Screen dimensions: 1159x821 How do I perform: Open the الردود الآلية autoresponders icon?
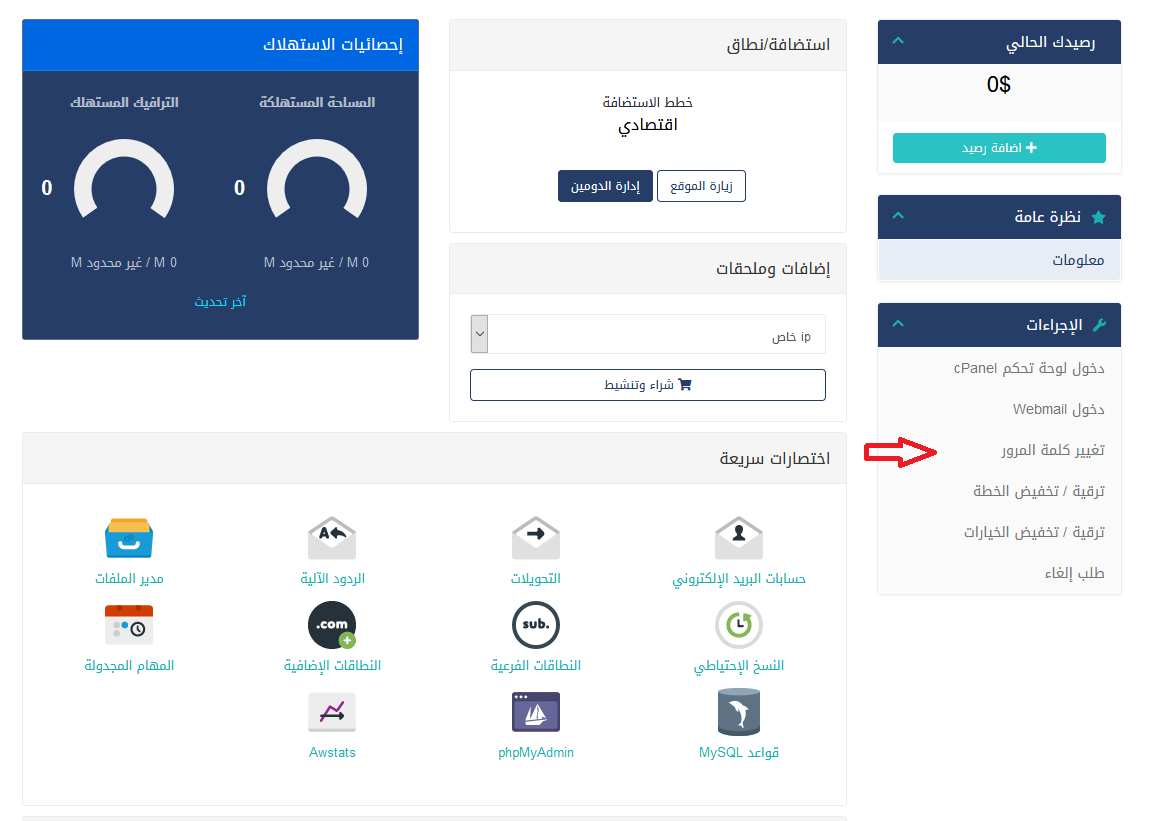pyautogui.click(x=332, y=538)
